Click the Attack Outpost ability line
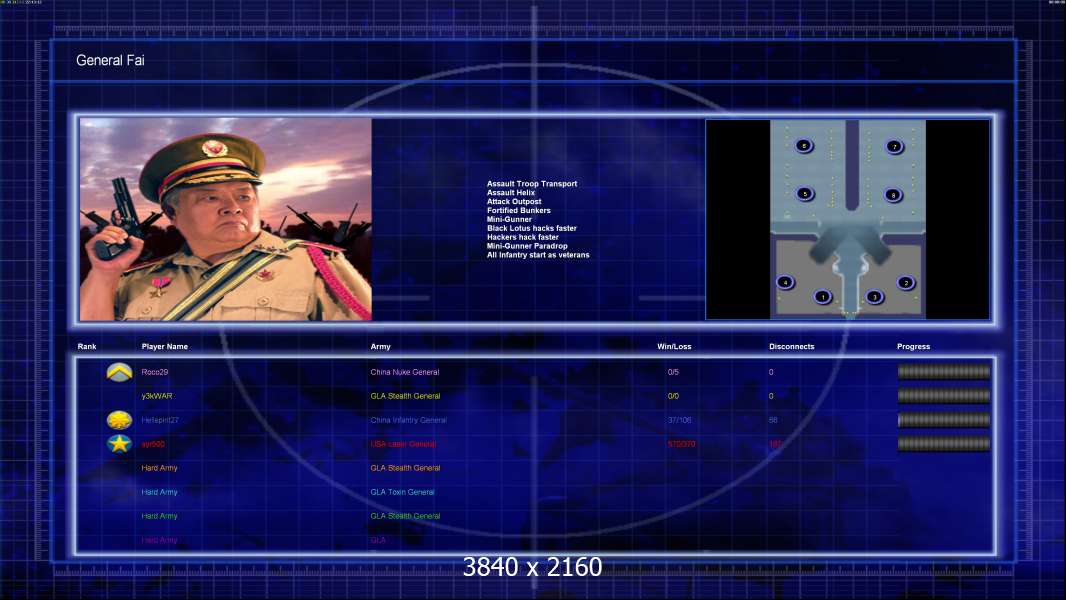1066x600 pixels. (514, 201)
